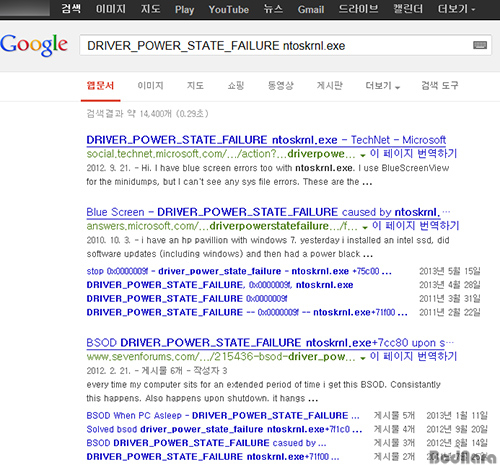Open 뉴스 in the top black bar
The width and height of the screenshot is (500, 467).
(x=273, y=9)
